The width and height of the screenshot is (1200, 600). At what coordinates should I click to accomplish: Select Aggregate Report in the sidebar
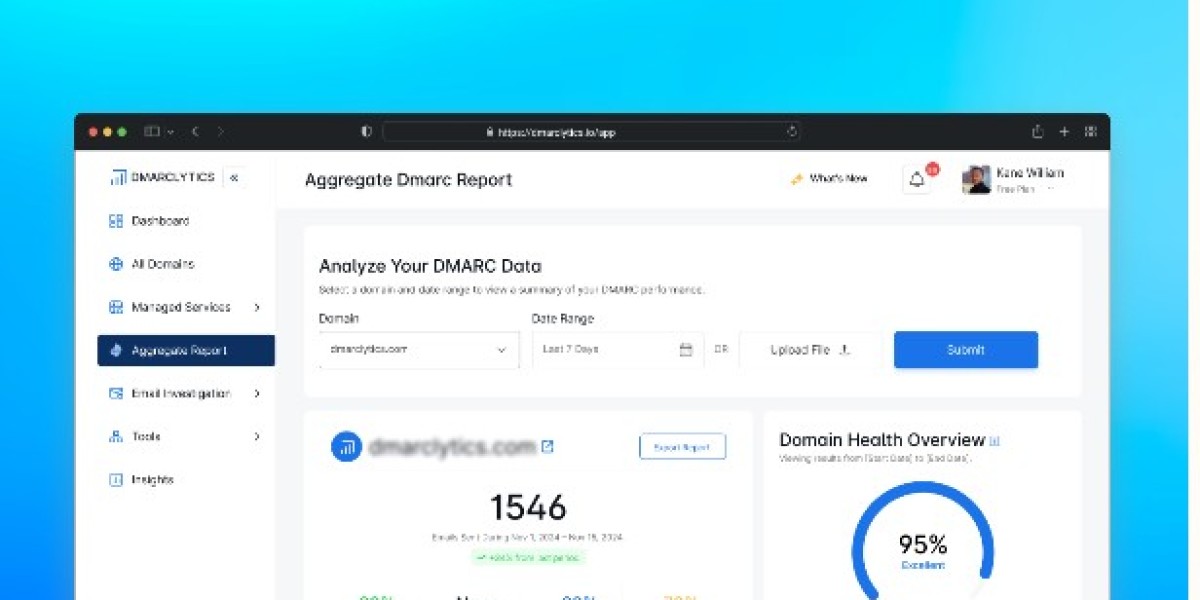186,350
